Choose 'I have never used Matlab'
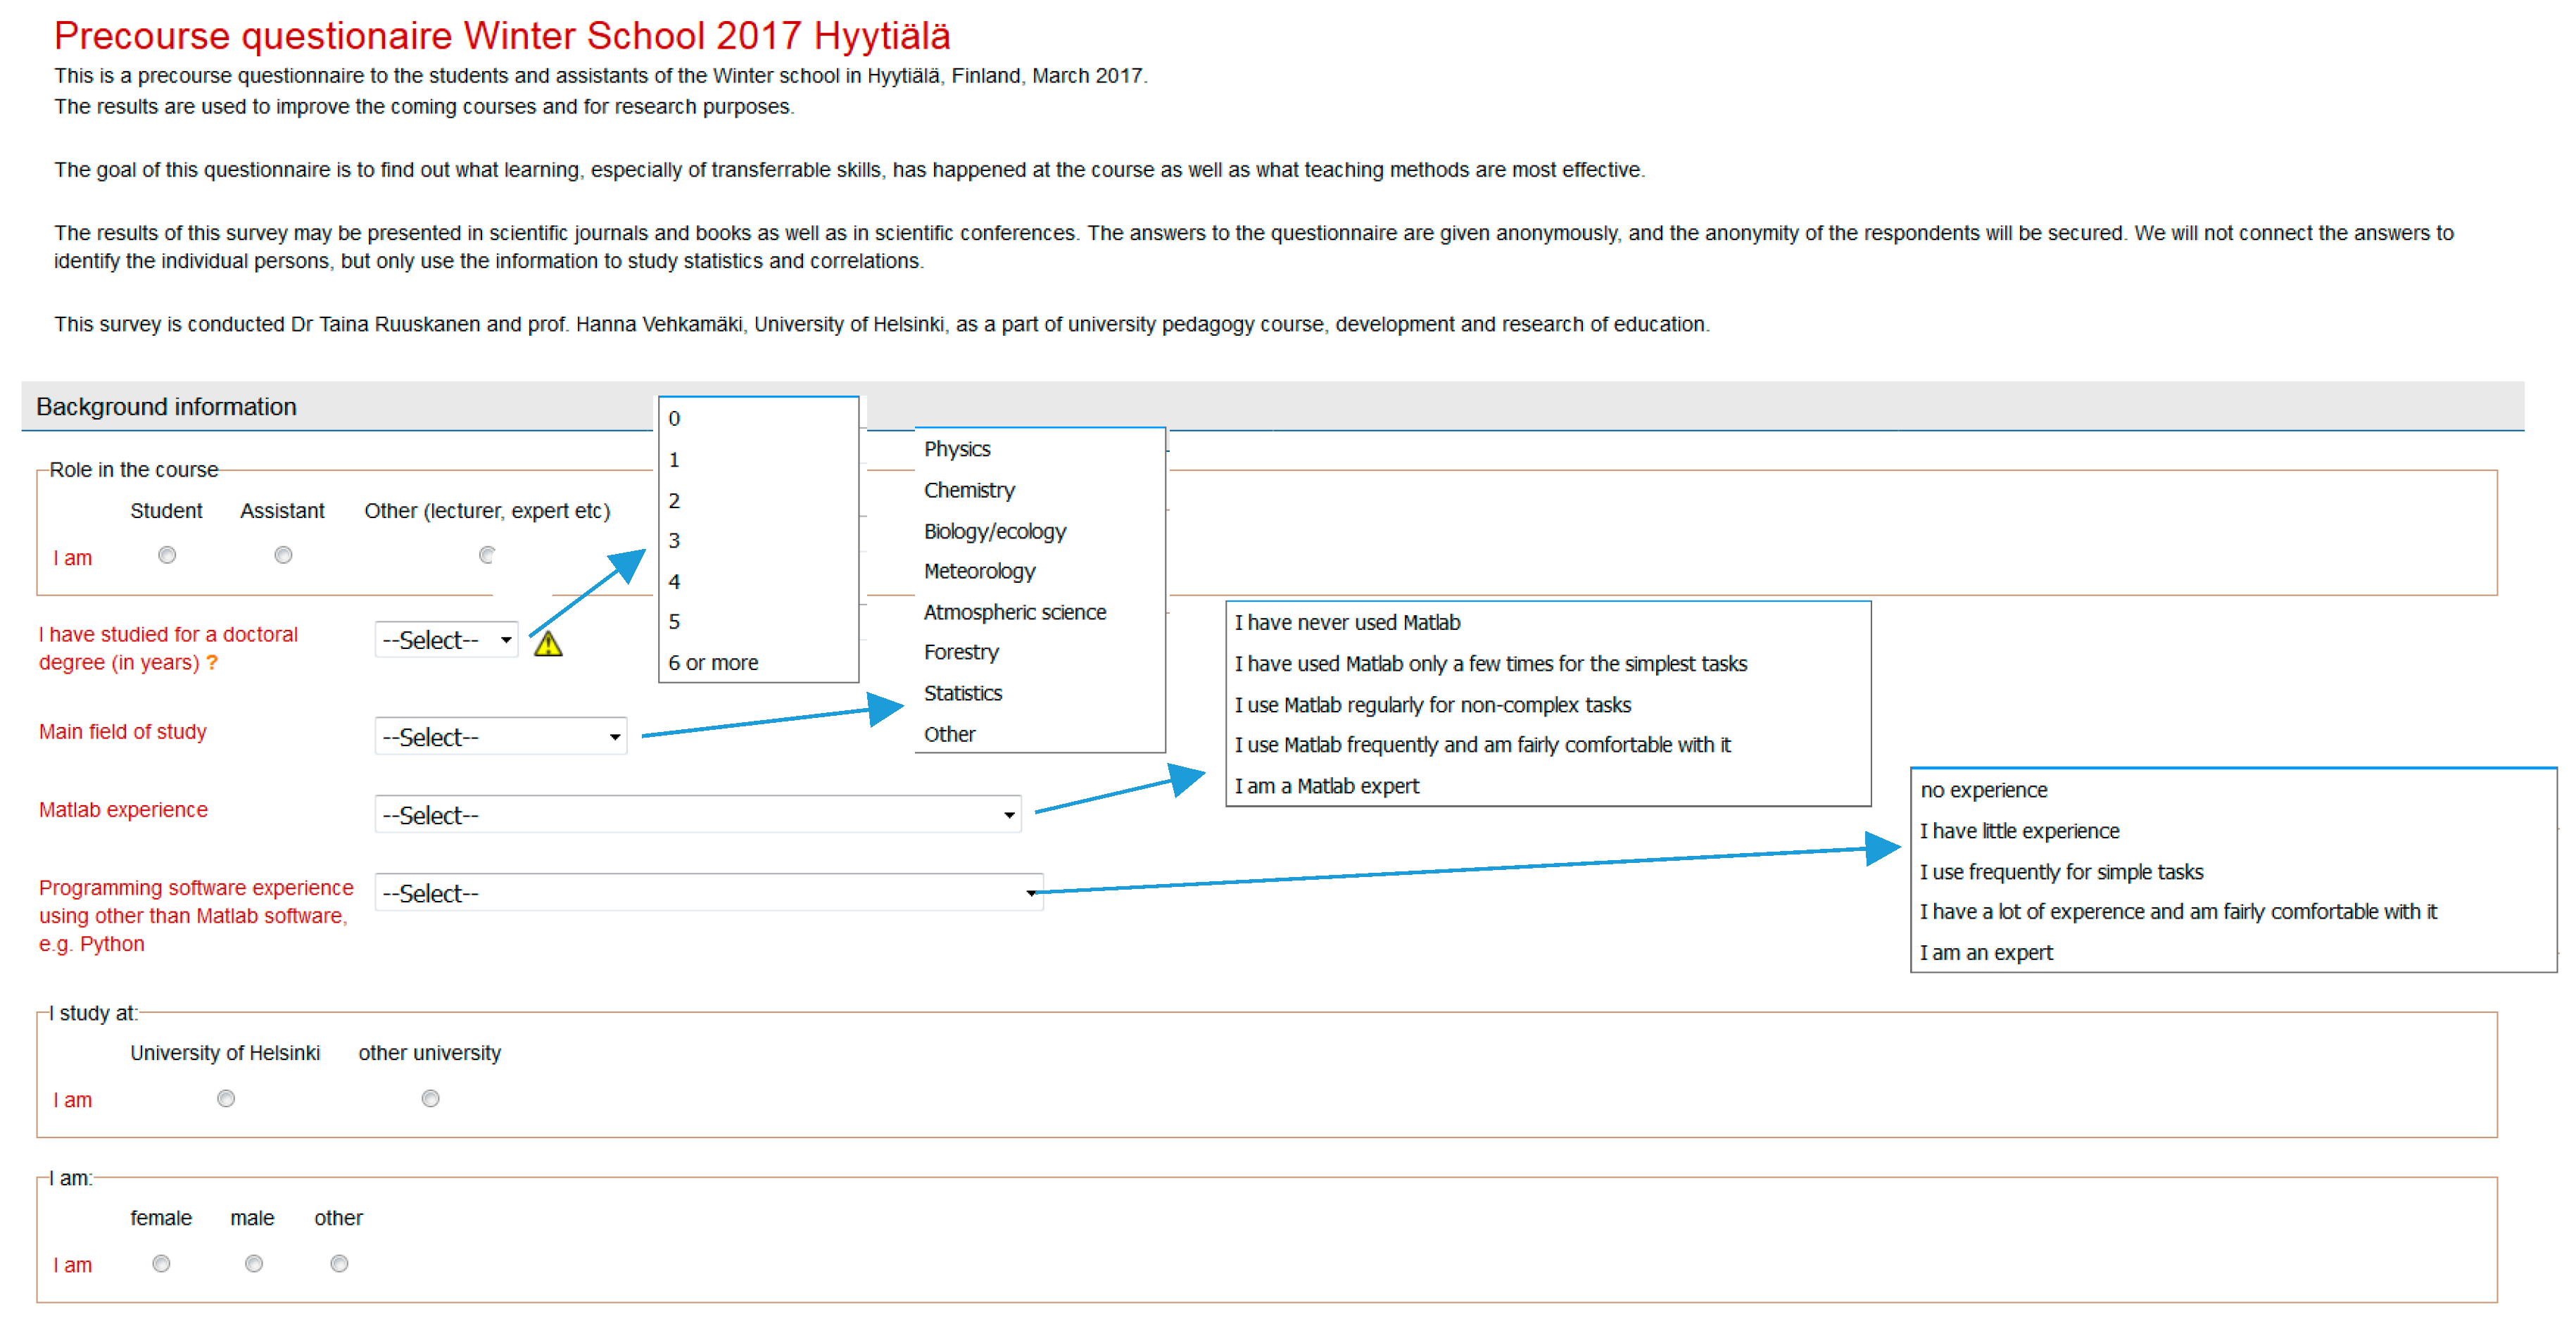This screenshot has width=2576, height=1331. [x=1347, y=623]
